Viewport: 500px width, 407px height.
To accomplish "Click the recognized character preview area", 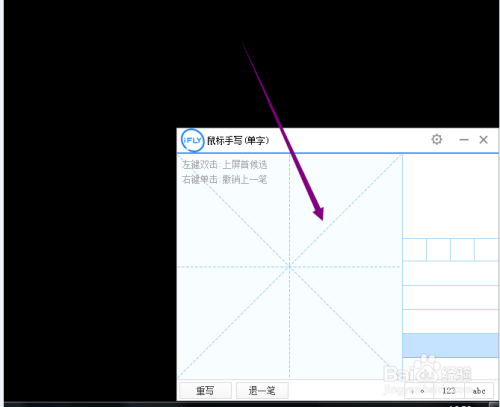I will (451, 196).
